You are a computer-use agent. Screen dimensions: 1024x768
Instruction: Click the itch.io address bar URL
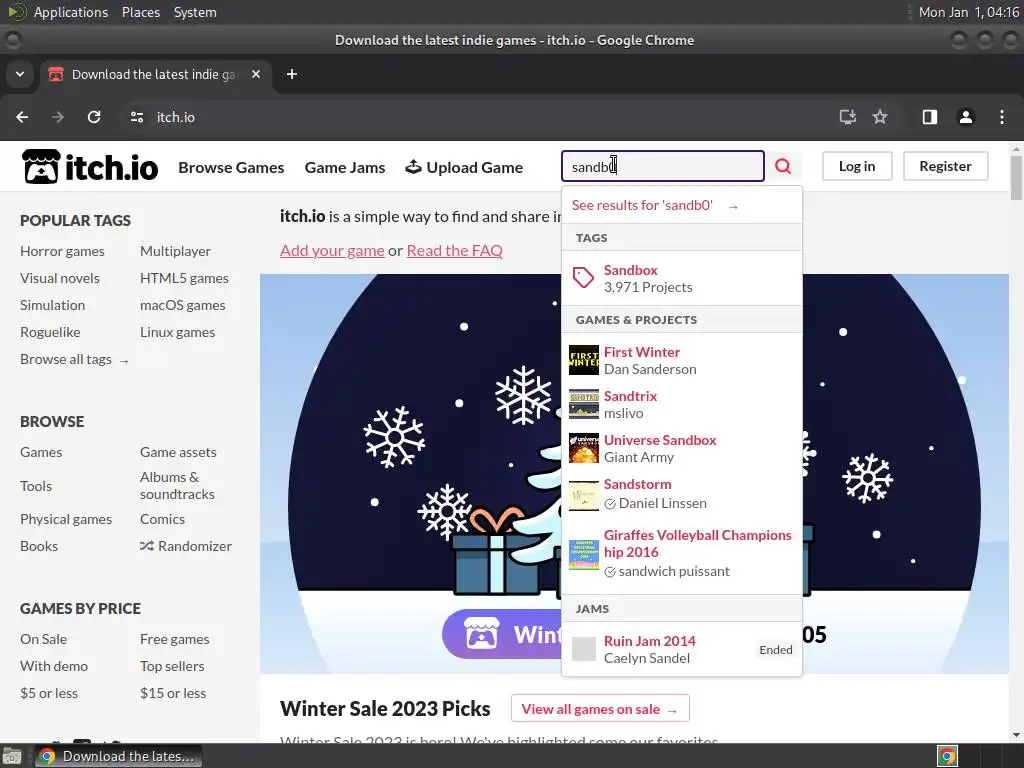[176, 117]
